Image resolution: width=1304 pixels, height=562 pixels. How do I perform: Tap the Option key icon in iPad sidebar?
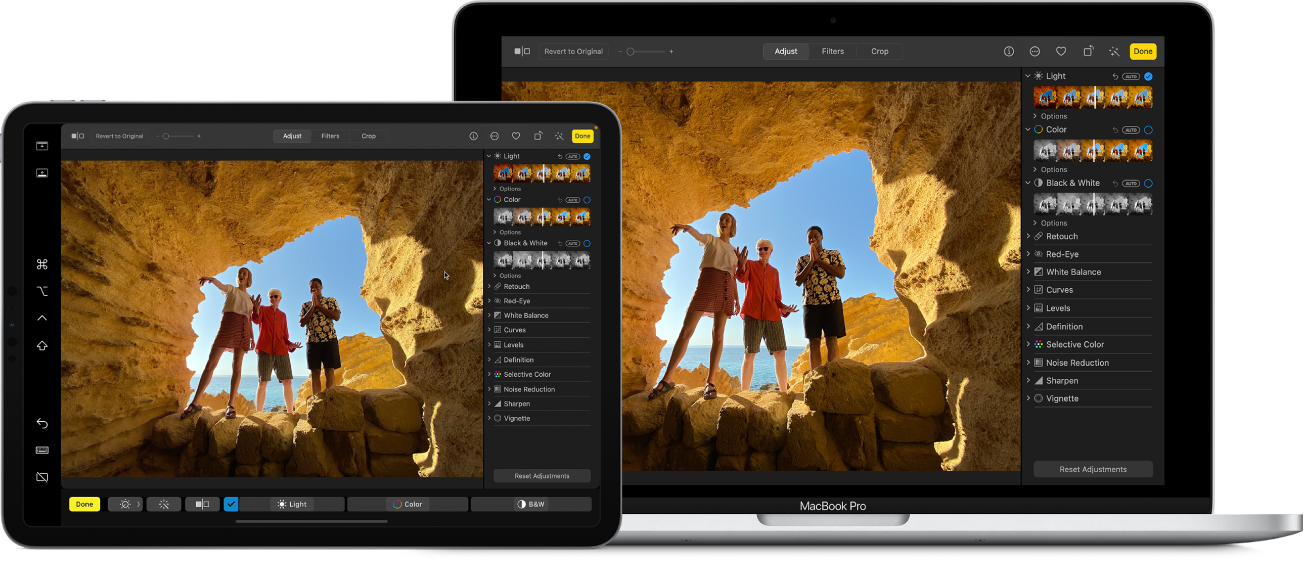[42, 292]
